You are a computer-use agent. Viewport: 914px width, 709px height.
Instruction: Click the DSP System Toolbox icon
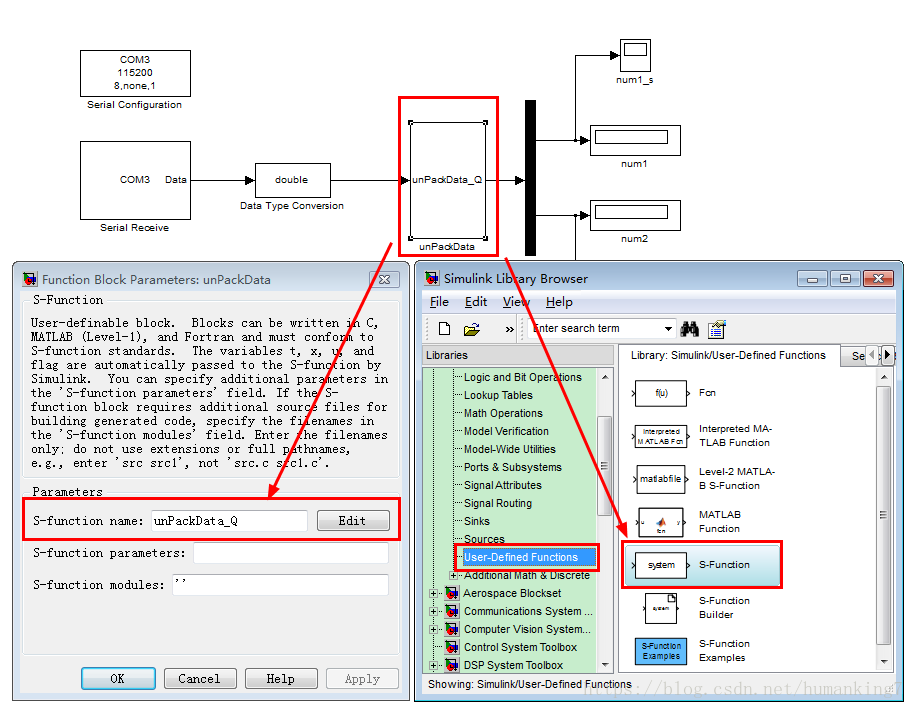click(x=452, y=665)
